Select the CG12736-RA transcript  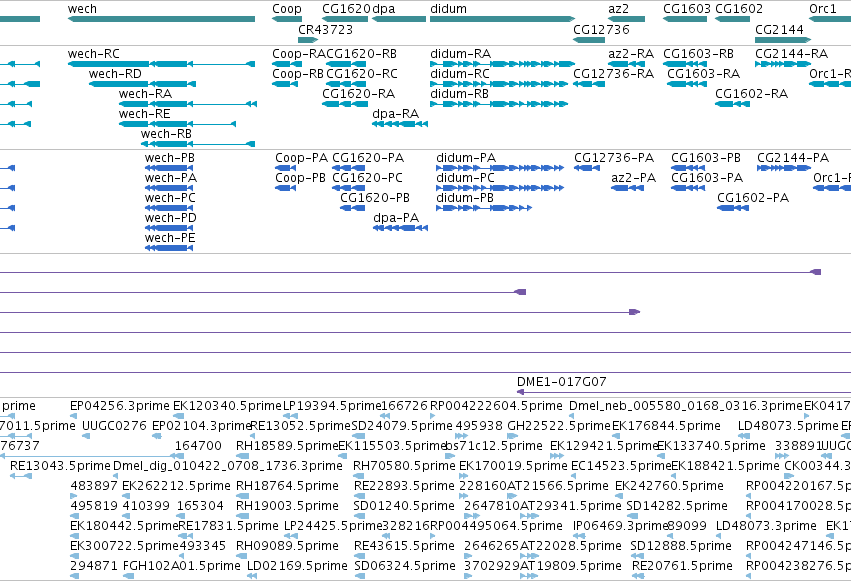click(x=589, y=84)
